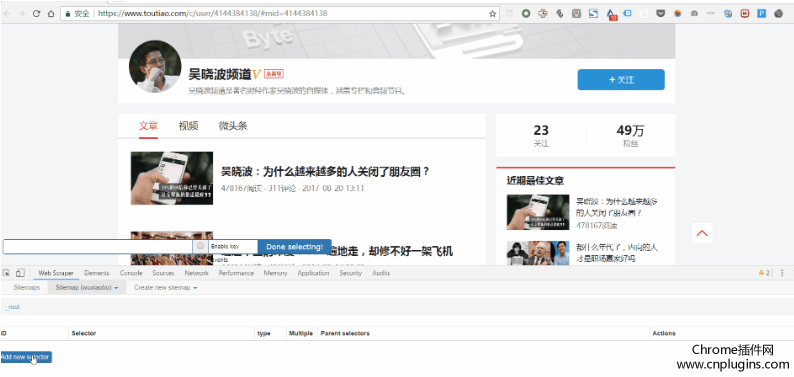Reload the page with the refresh icon
The image size is (794, 377).
pyautogui.click(x=36, y=14)
